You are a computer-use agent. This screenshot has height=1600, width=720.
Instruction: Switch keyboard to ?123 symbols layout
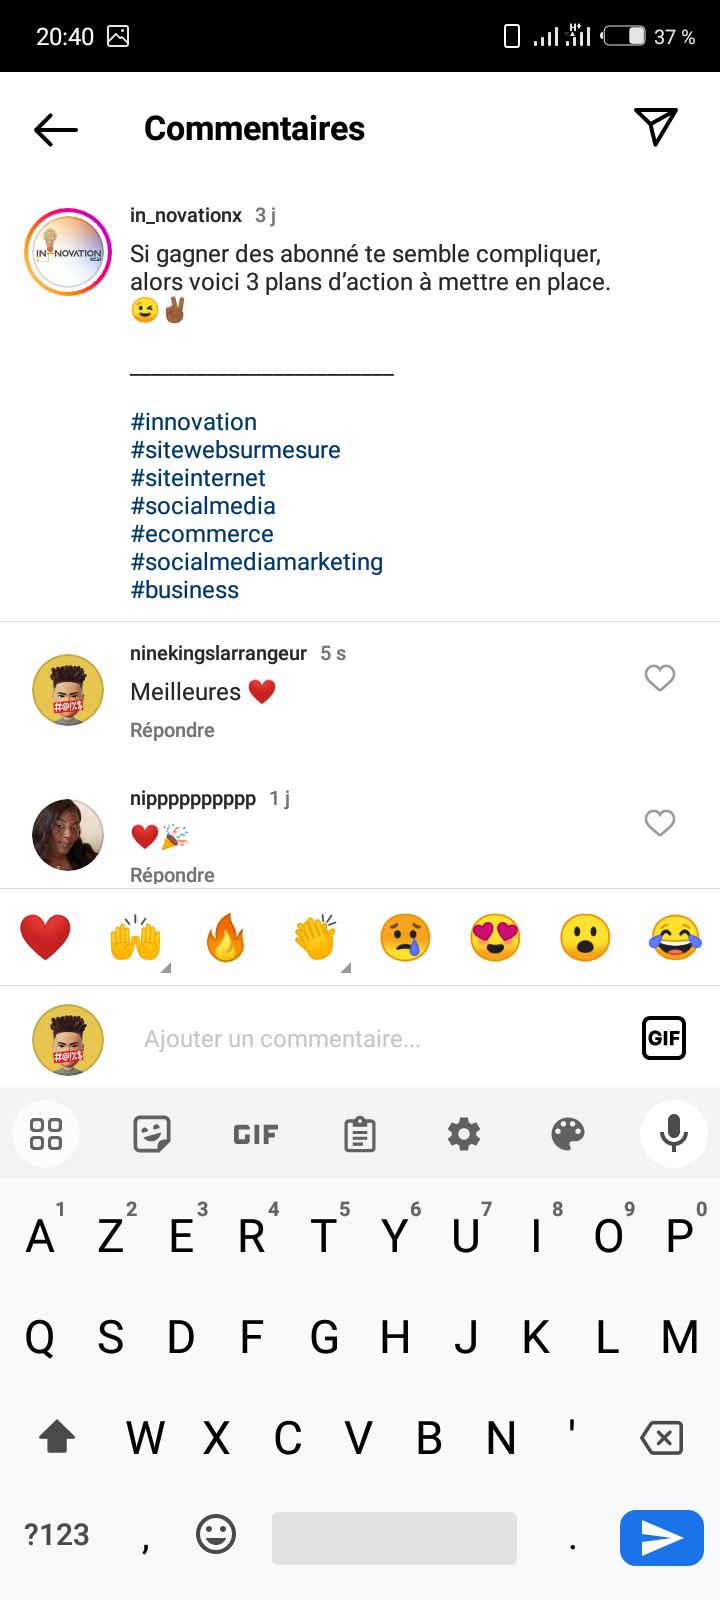pyautogui.click(x=57, y=1535)
